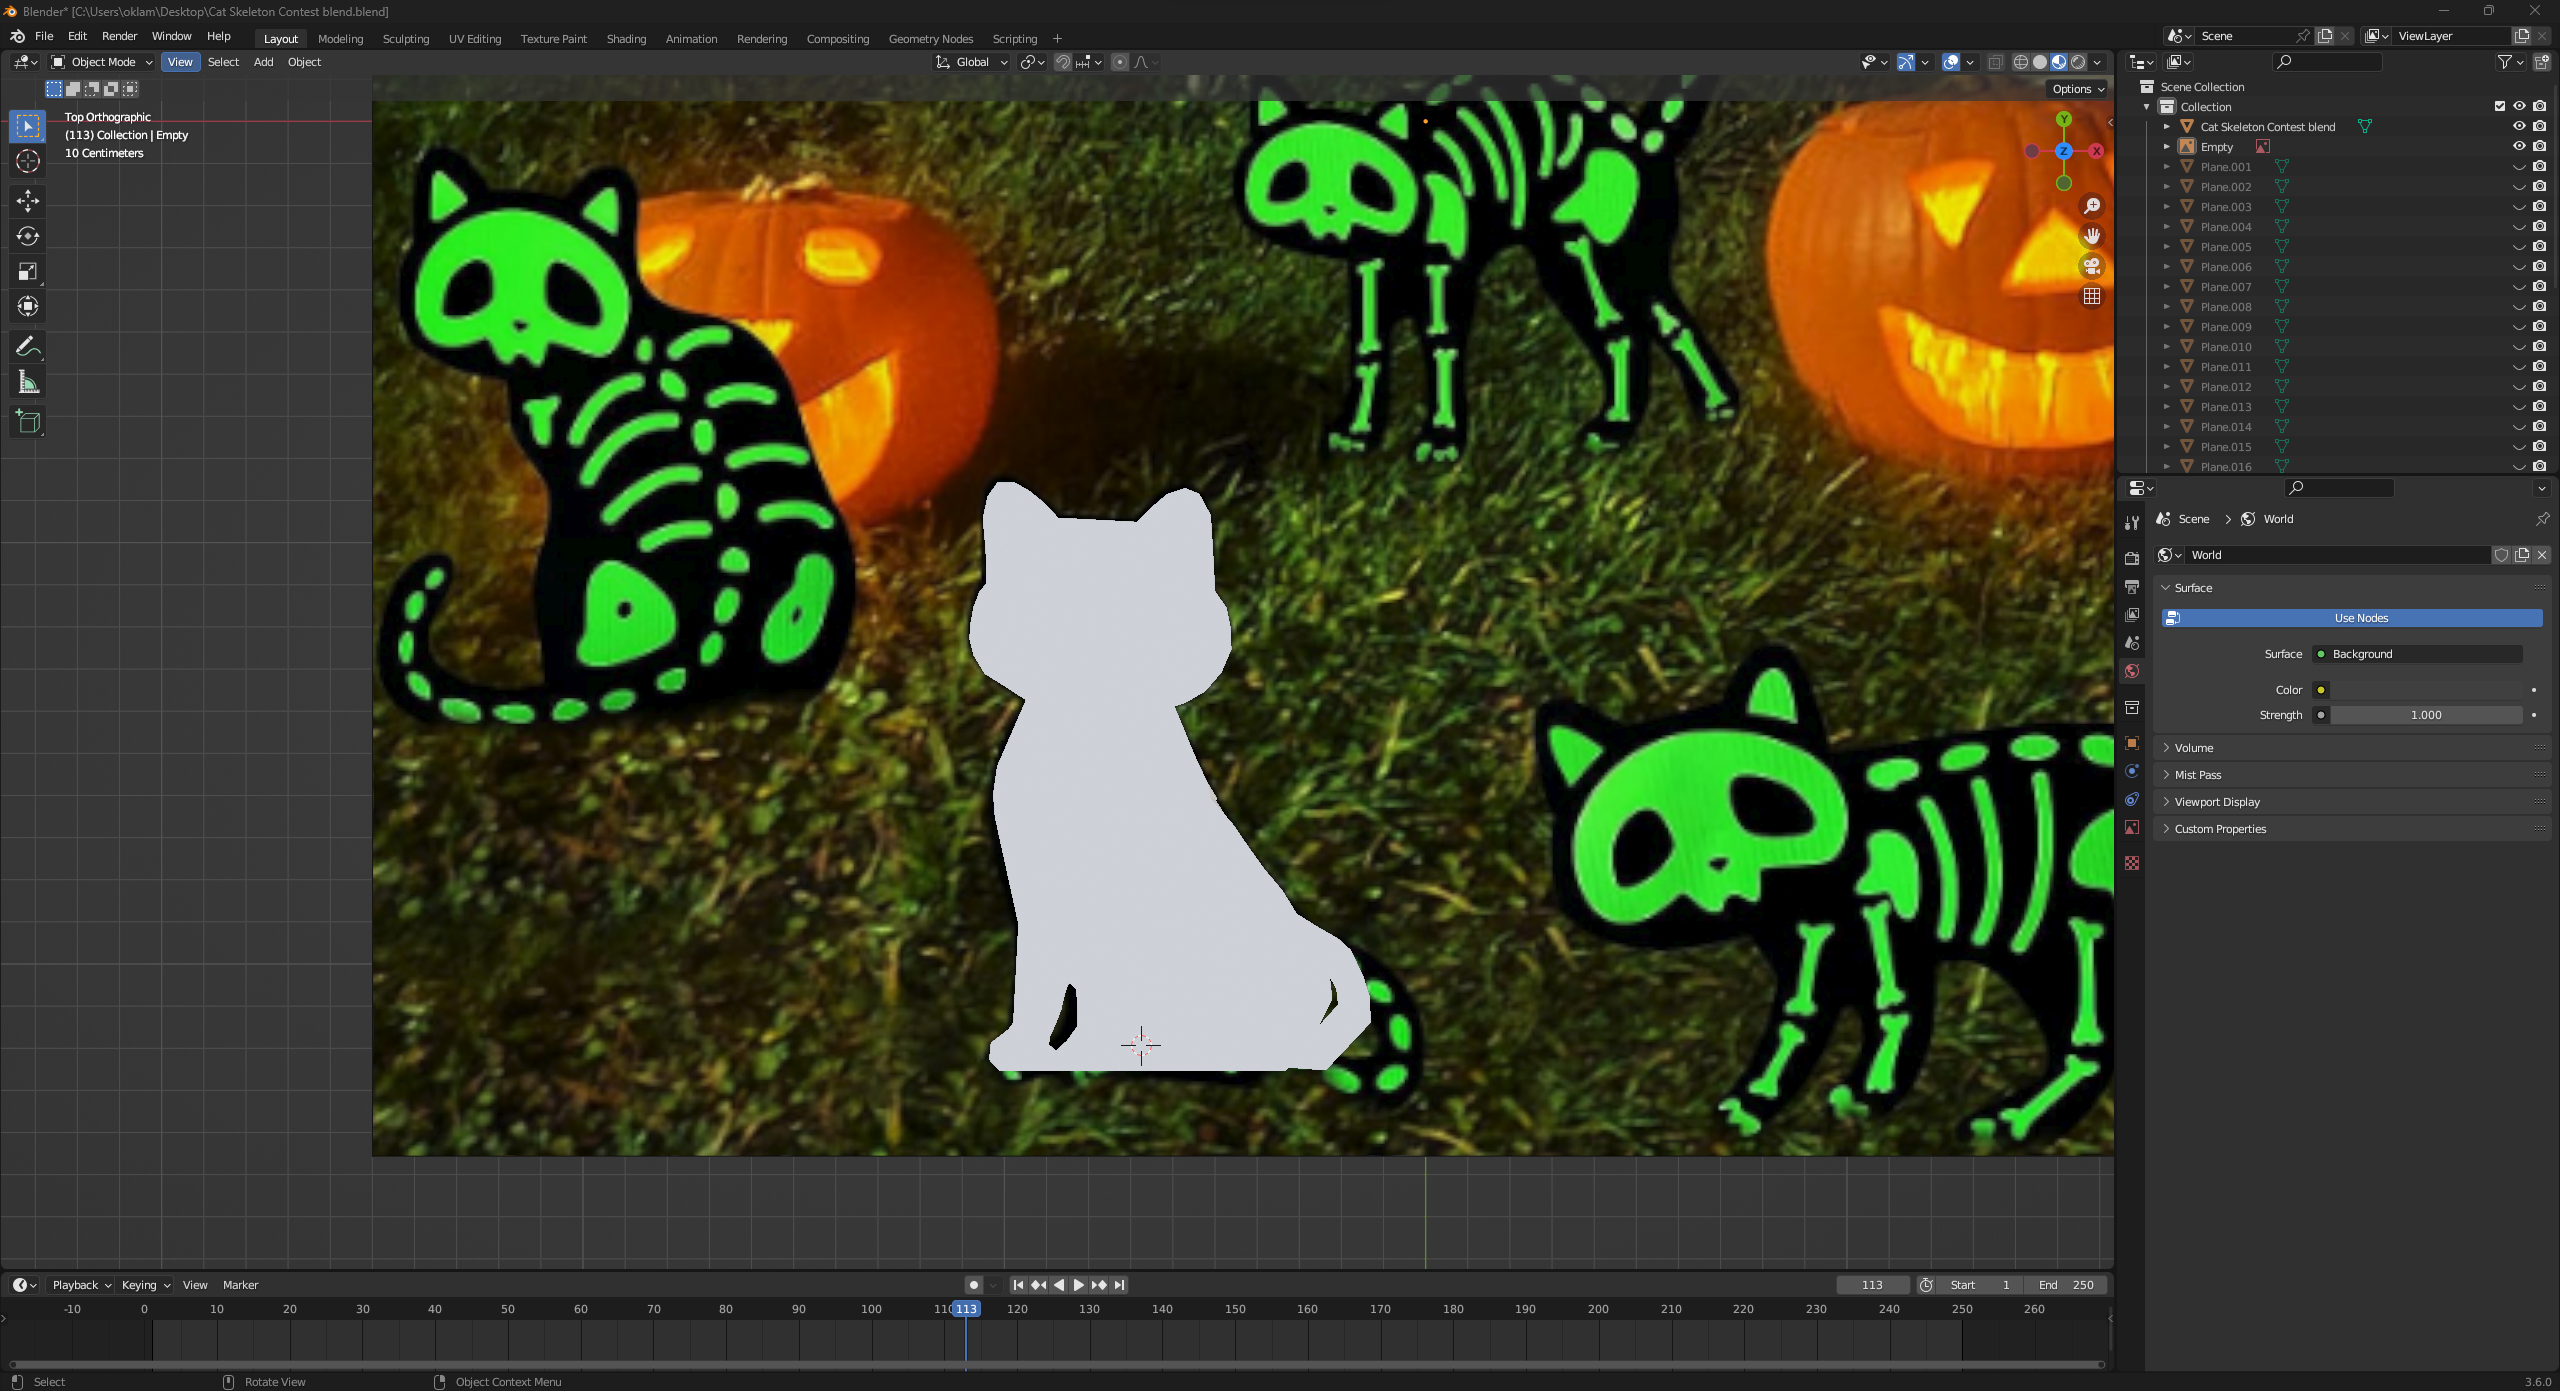Click the End frame field
This screenshot has height=1391, width=2560.
(2066, 1285)
